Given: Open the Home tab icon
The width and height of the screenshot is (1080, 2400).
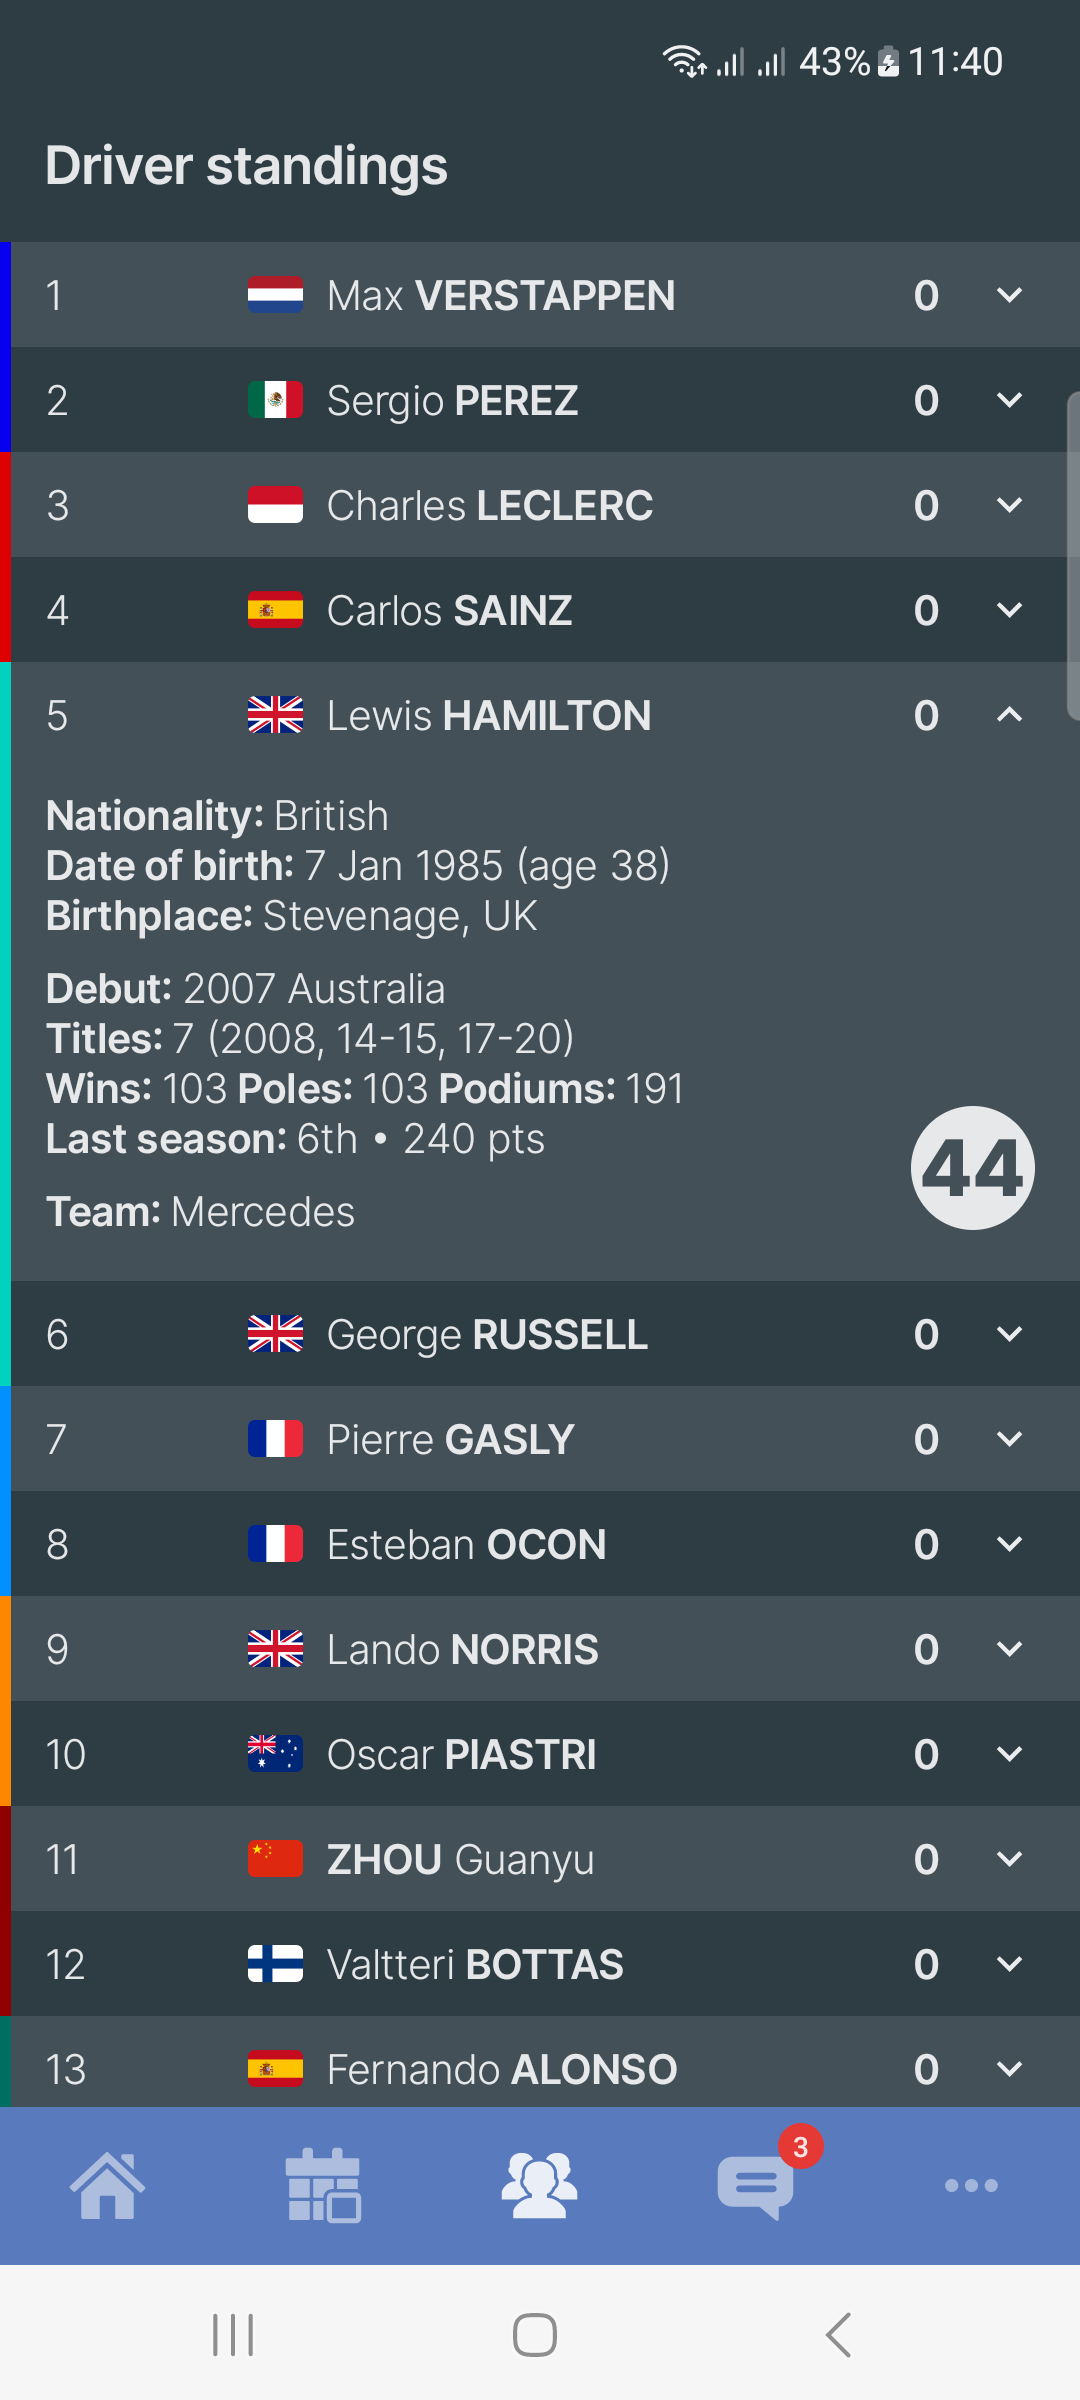Looking at the screenshot, I should (x=107, y=2185).
